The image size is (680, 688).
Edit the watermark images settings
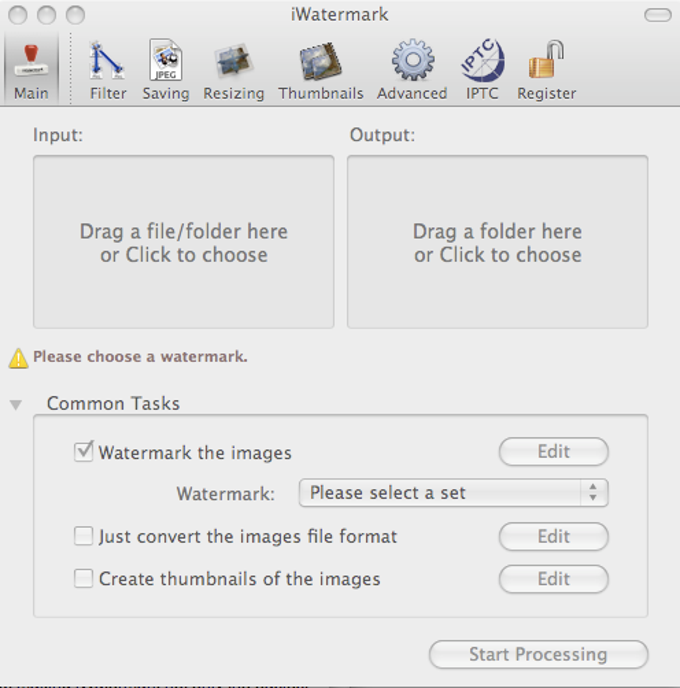(x=554, y=452)
